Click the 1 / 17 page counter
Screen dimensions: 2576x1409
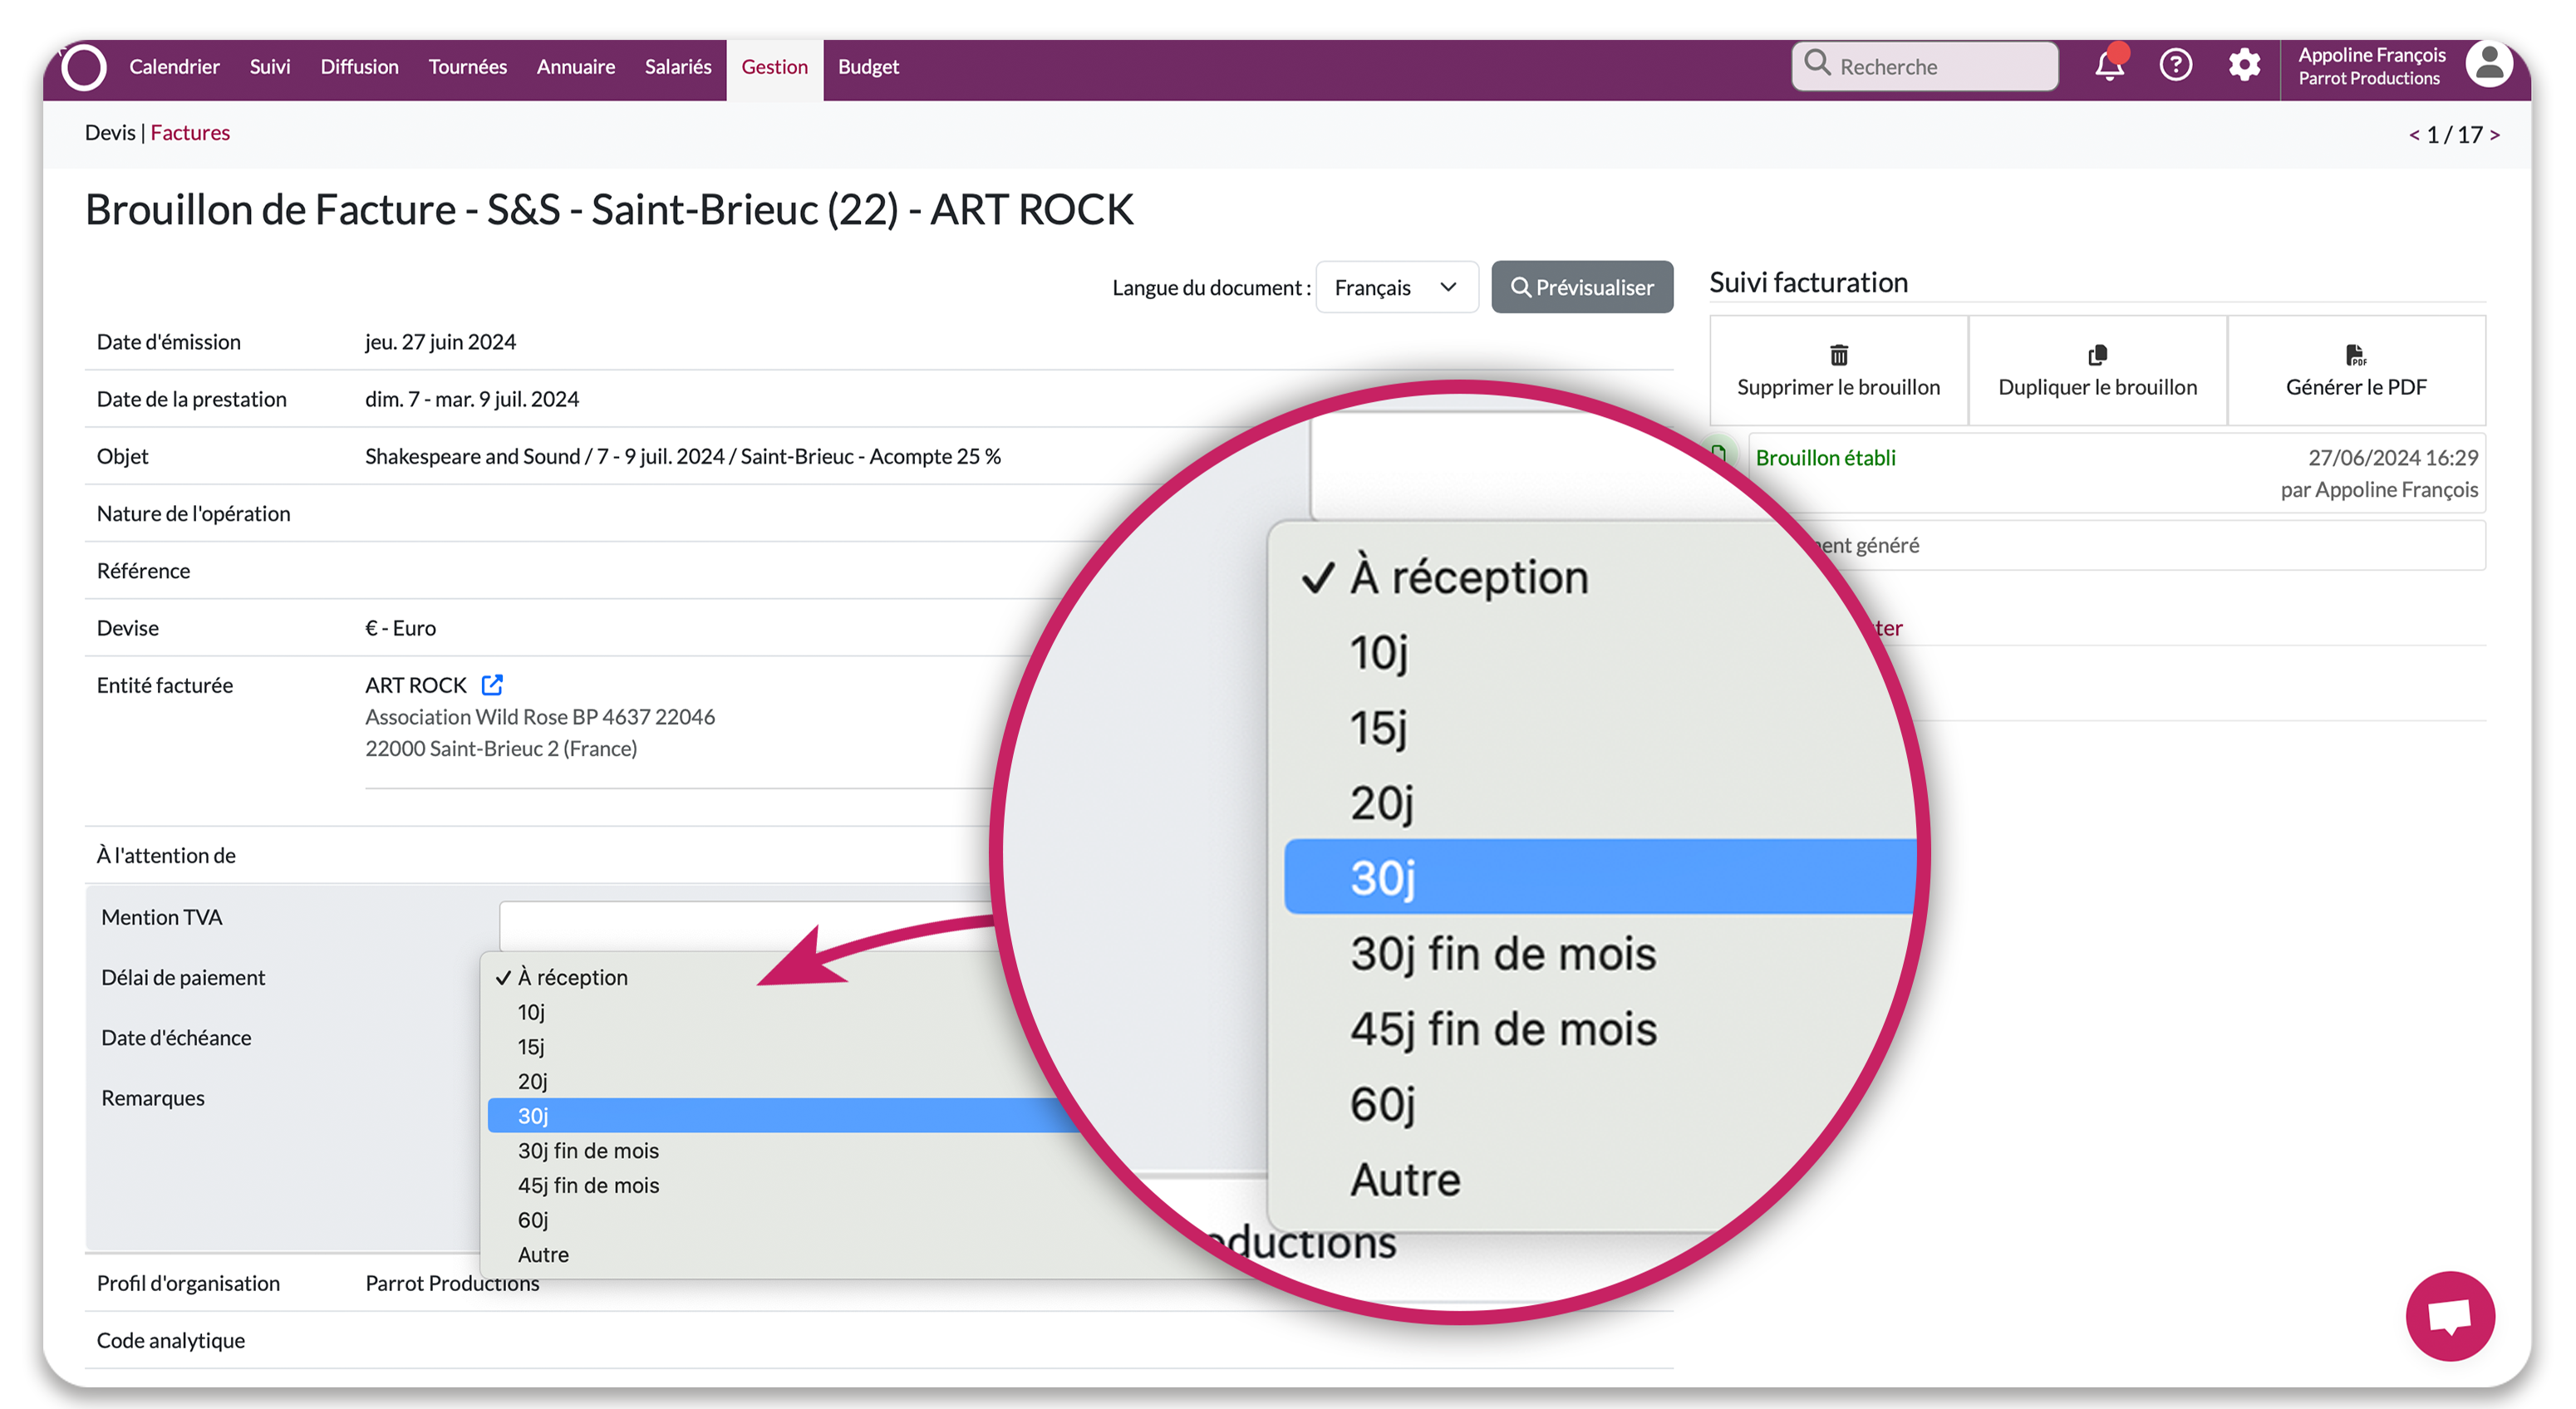2453,135
